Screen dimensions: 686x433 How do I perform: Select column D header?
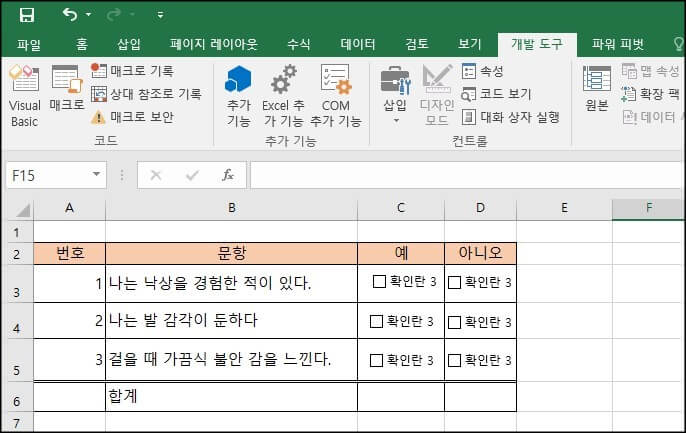[x=480, y=209]
